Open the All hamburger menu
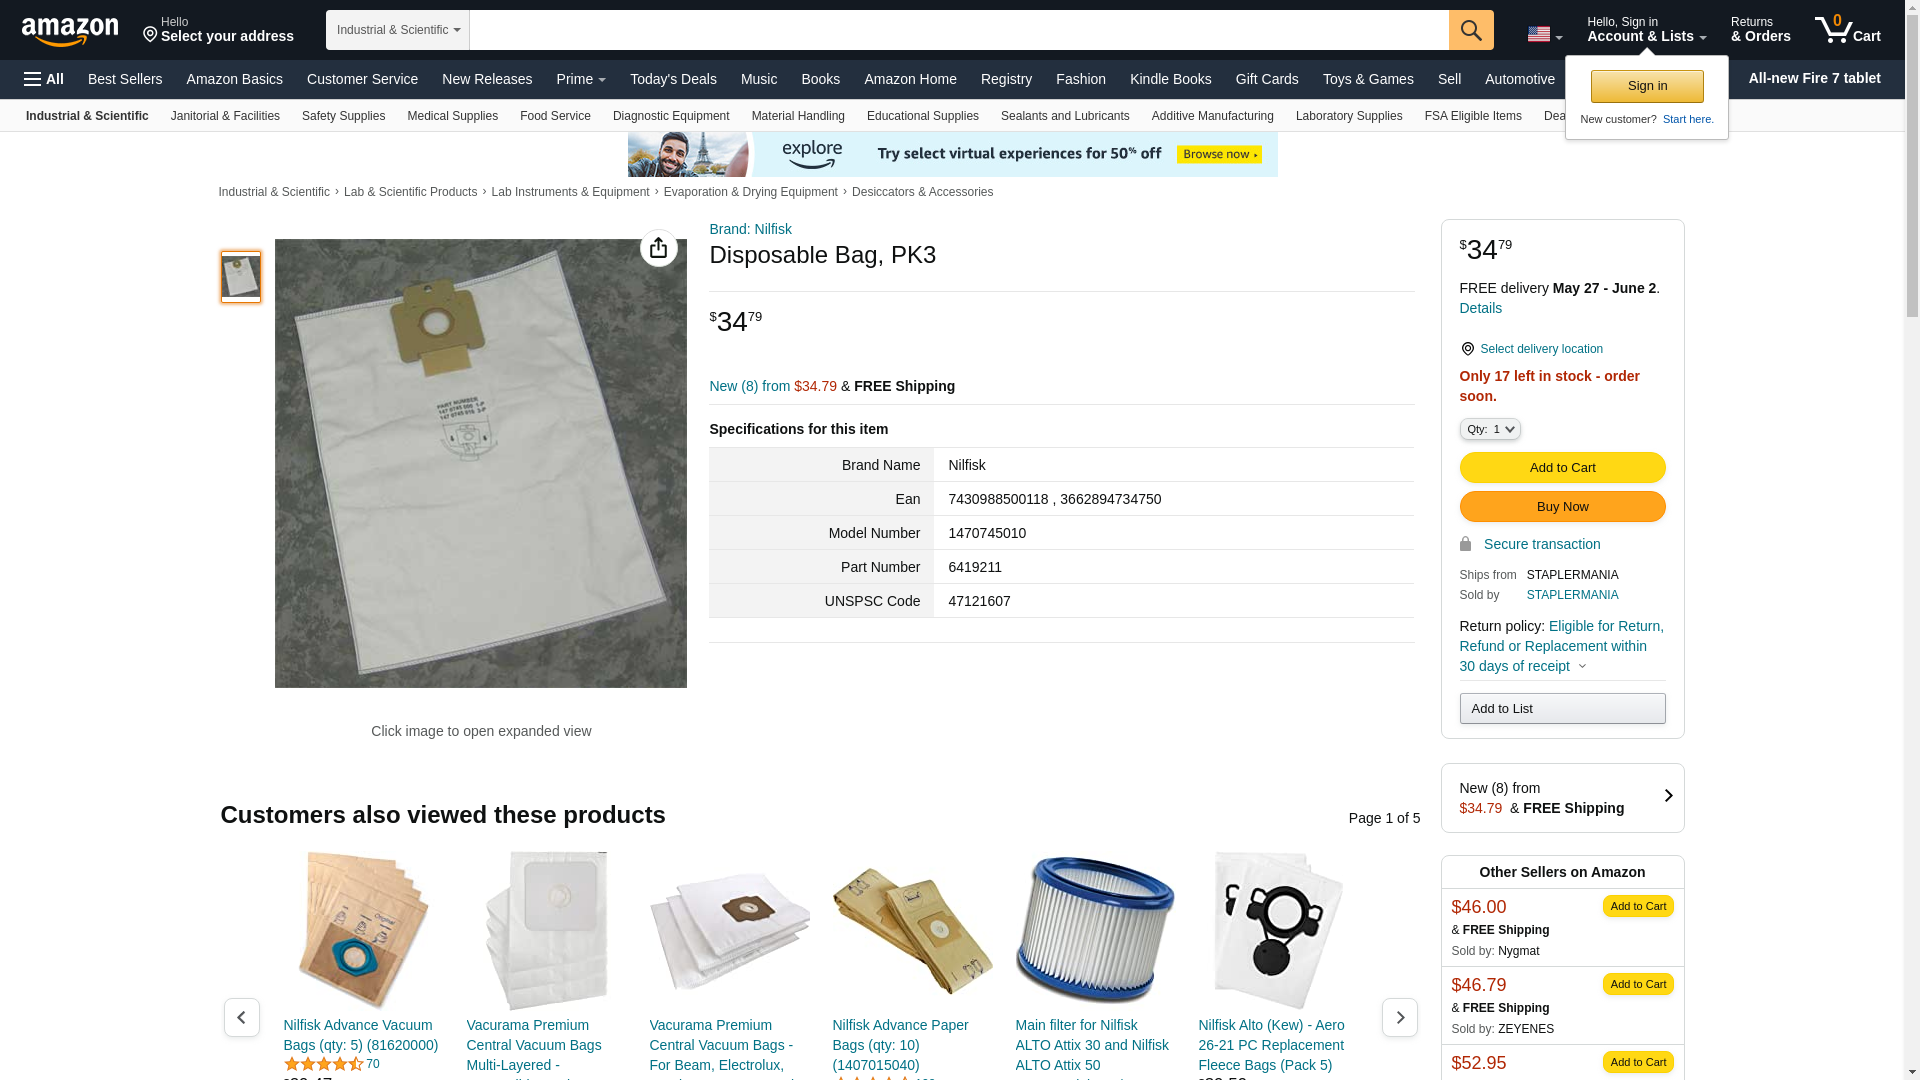The height and width of the screenshot is (1080, 1920). click(x=44, y=79)
